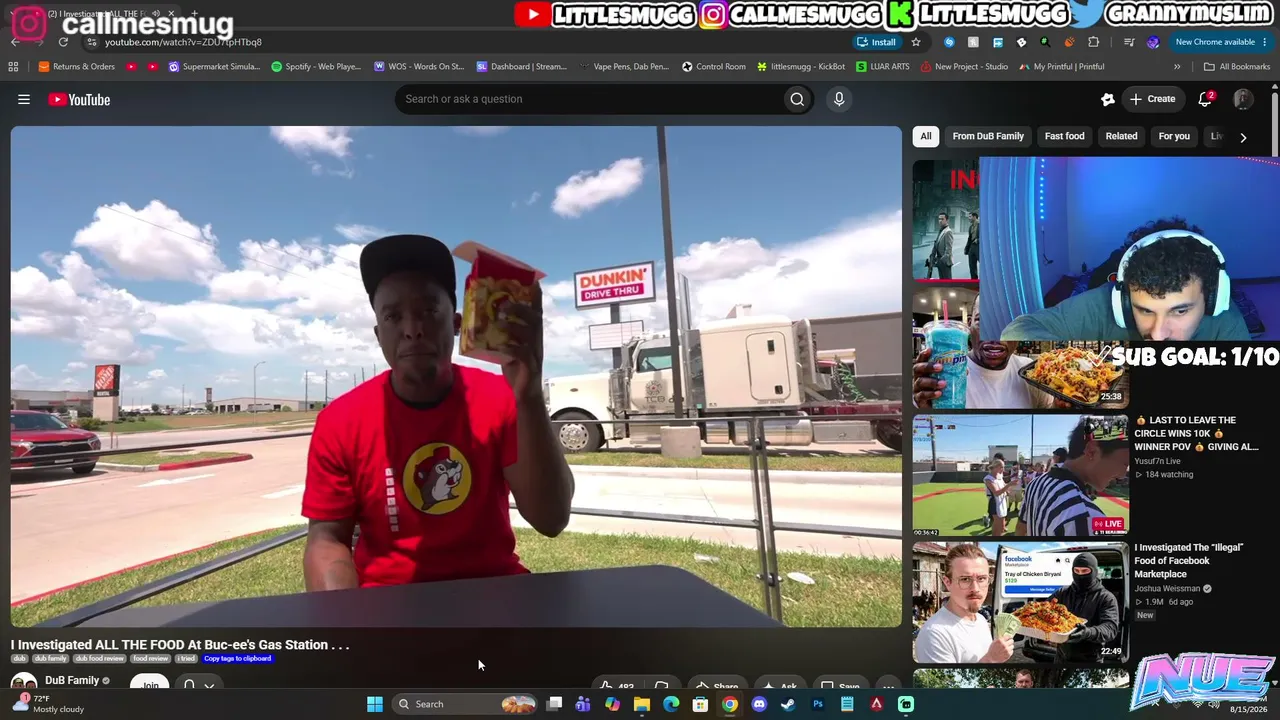Open the Supermarket Simulator bookmark
1280x720 pixels.
click(214, 66)
